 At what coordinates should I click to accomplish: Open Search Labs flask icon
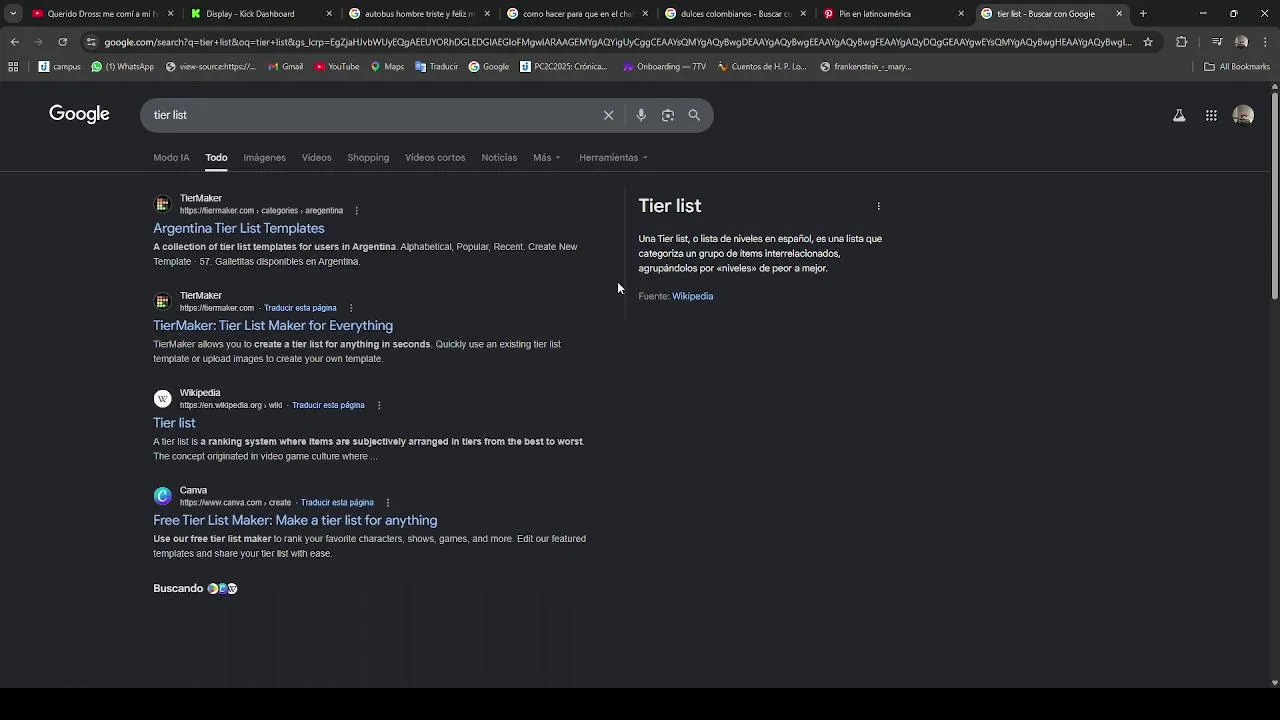[x=1179, y=115]
